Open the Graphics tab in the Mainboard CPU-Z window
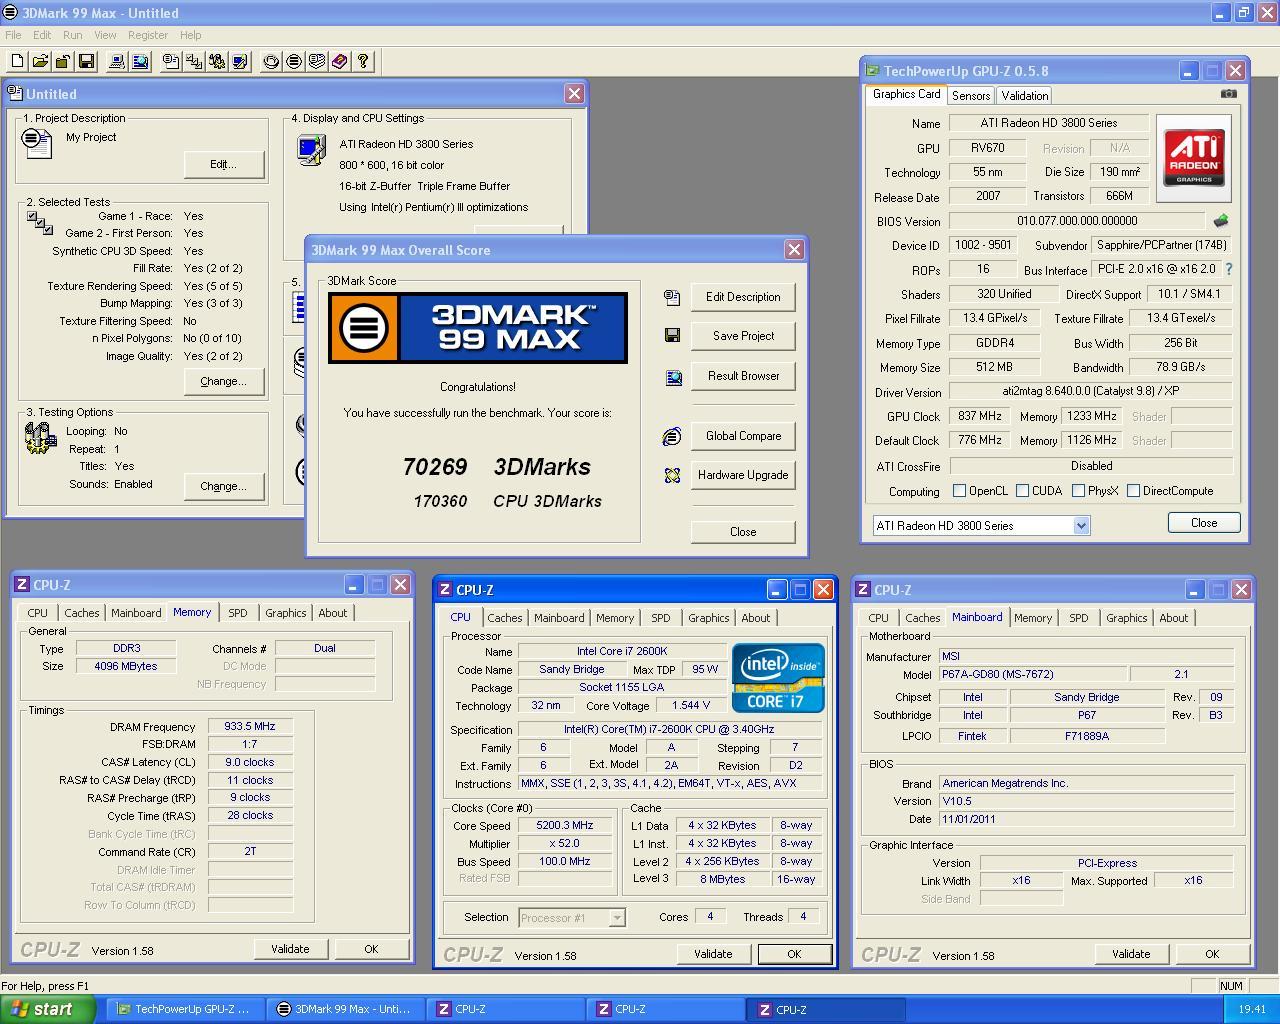Image resolution: width=1280 pixels, height=1024 pixels. point(1127,618)
